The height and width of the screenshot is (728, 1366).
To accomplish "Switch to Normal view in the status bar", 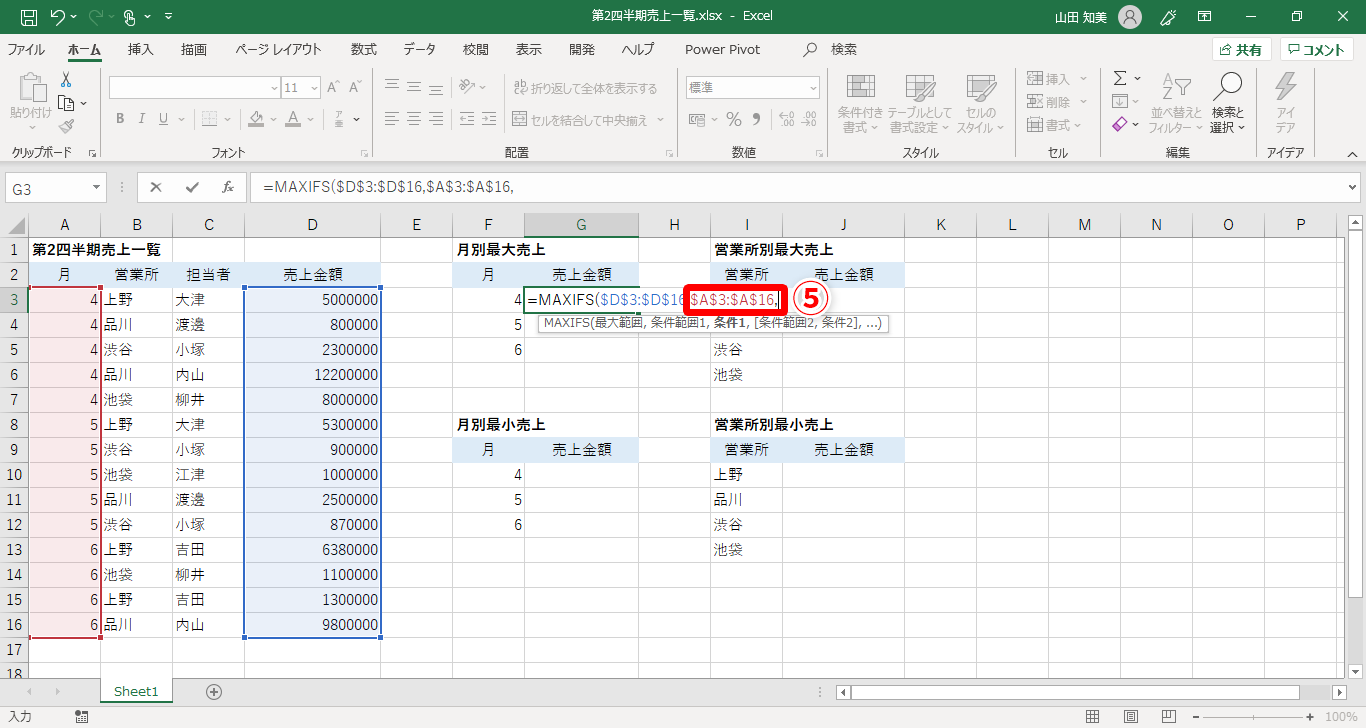I will [x=1093, y=716].
